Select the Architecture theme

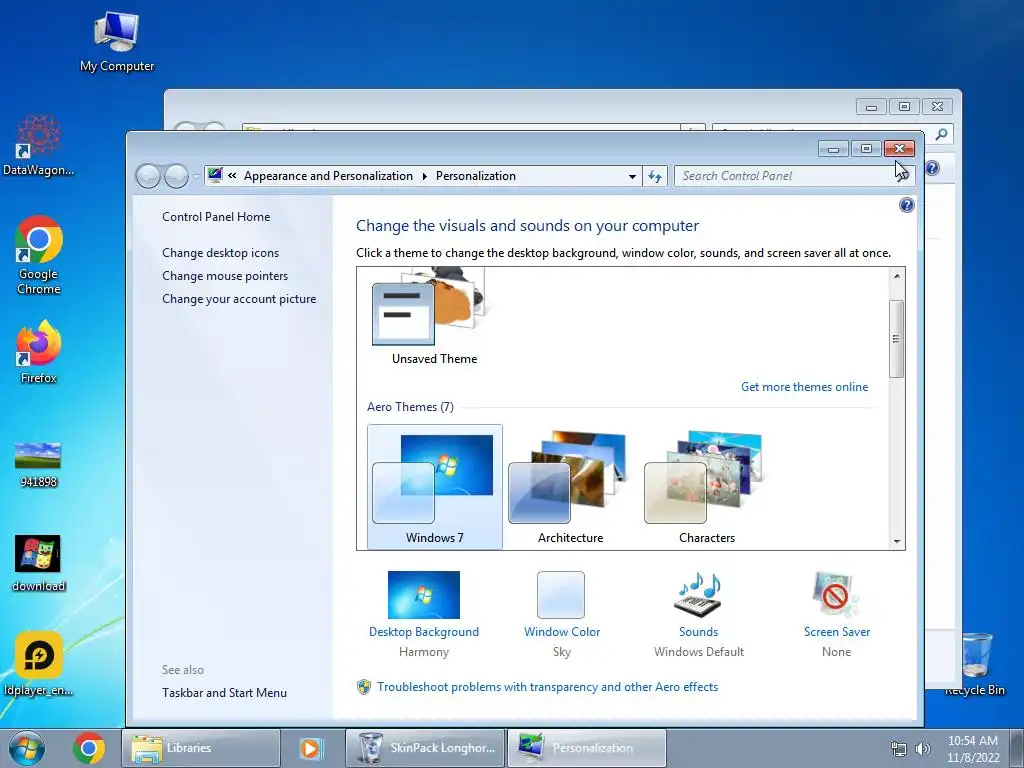(571, 487)
